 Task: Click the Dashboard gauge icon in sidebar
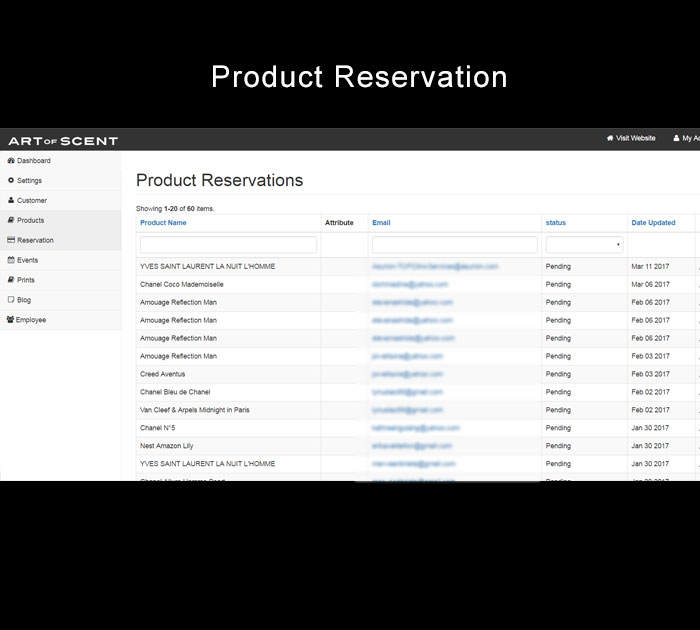click(x=11, y=160)
